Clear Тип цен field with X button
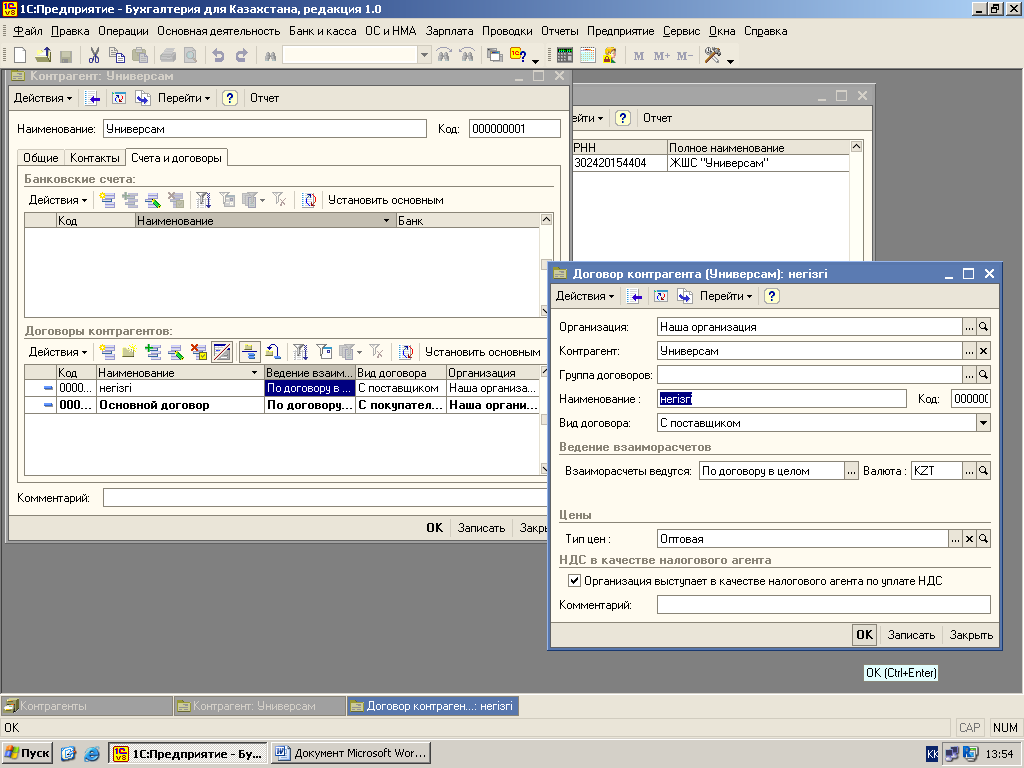Image resolution: width=1024 pixels, height=768 pixels. [969, 539]
